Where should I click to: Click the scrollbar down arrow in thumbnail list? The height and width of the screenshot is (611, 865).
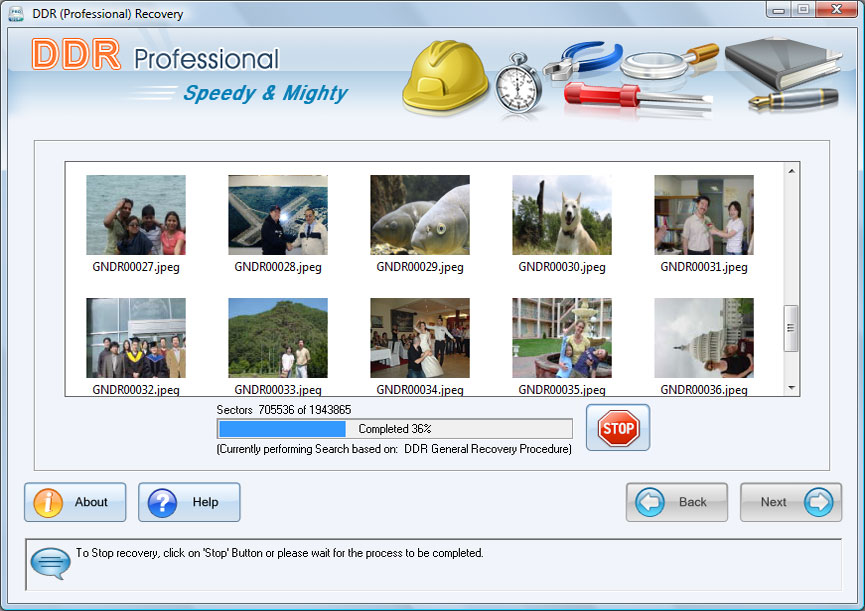pos(791,388)
